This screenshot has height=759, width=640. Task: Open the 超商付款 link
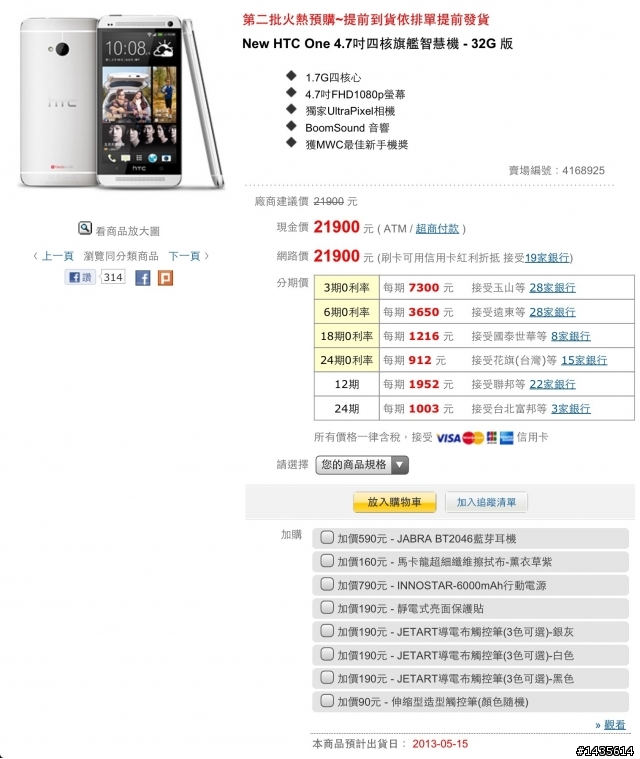pyautogui.click(x=437, y=228)
